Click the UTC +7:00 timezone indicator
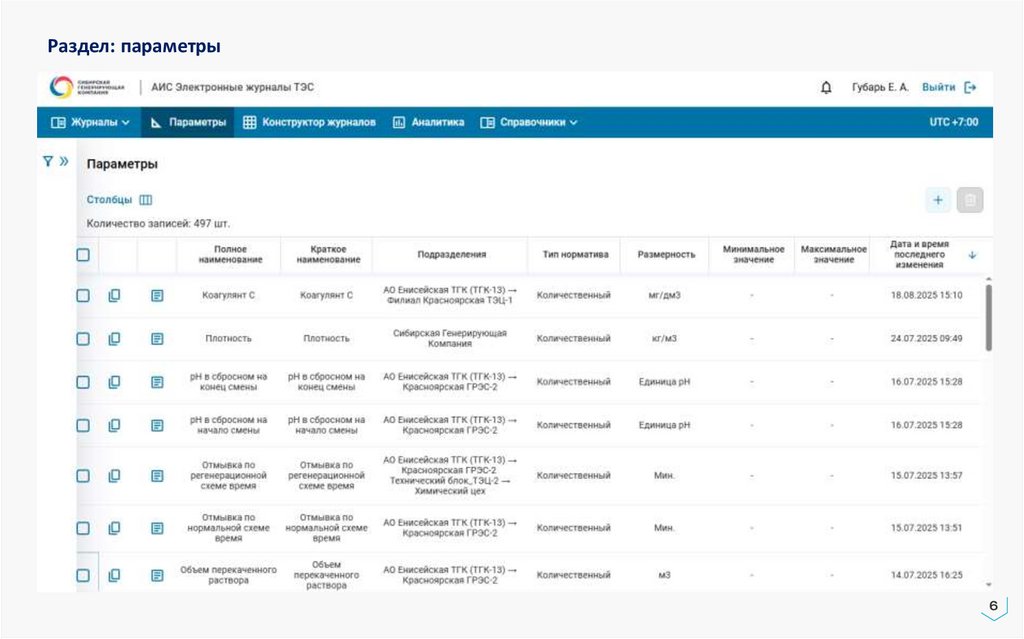This screenshot has height=639, width=1024. [x=953, y=122]
